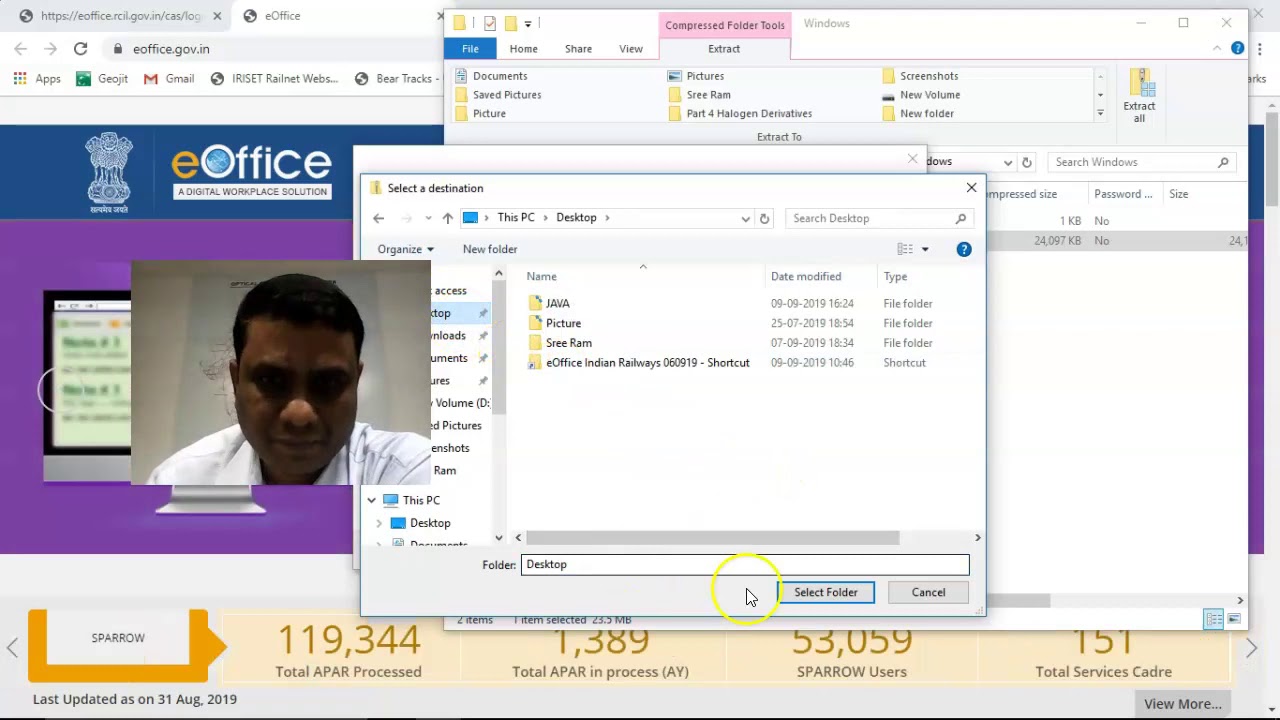Expand the dialog address bar history dropdown
1280x720 pixels.
pyautogui.click(x=745, y=218)
